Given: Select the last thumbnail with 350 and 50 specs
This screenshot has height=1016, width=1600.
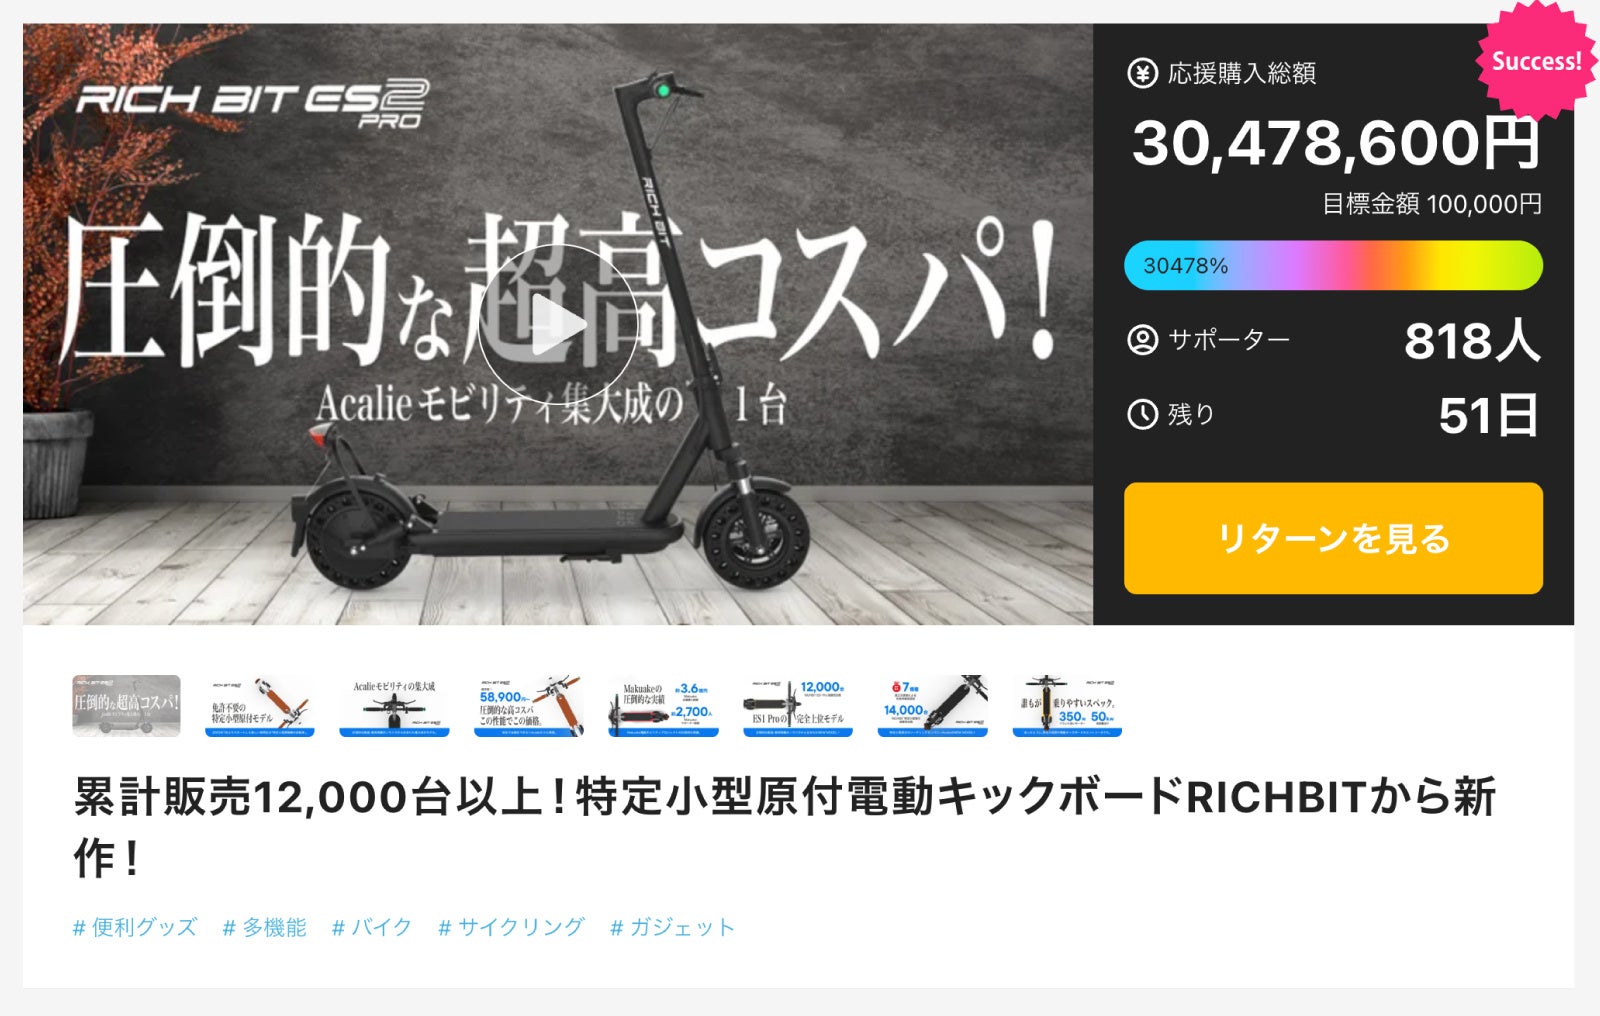Looking at the screenshot, I should [1067, 706].
